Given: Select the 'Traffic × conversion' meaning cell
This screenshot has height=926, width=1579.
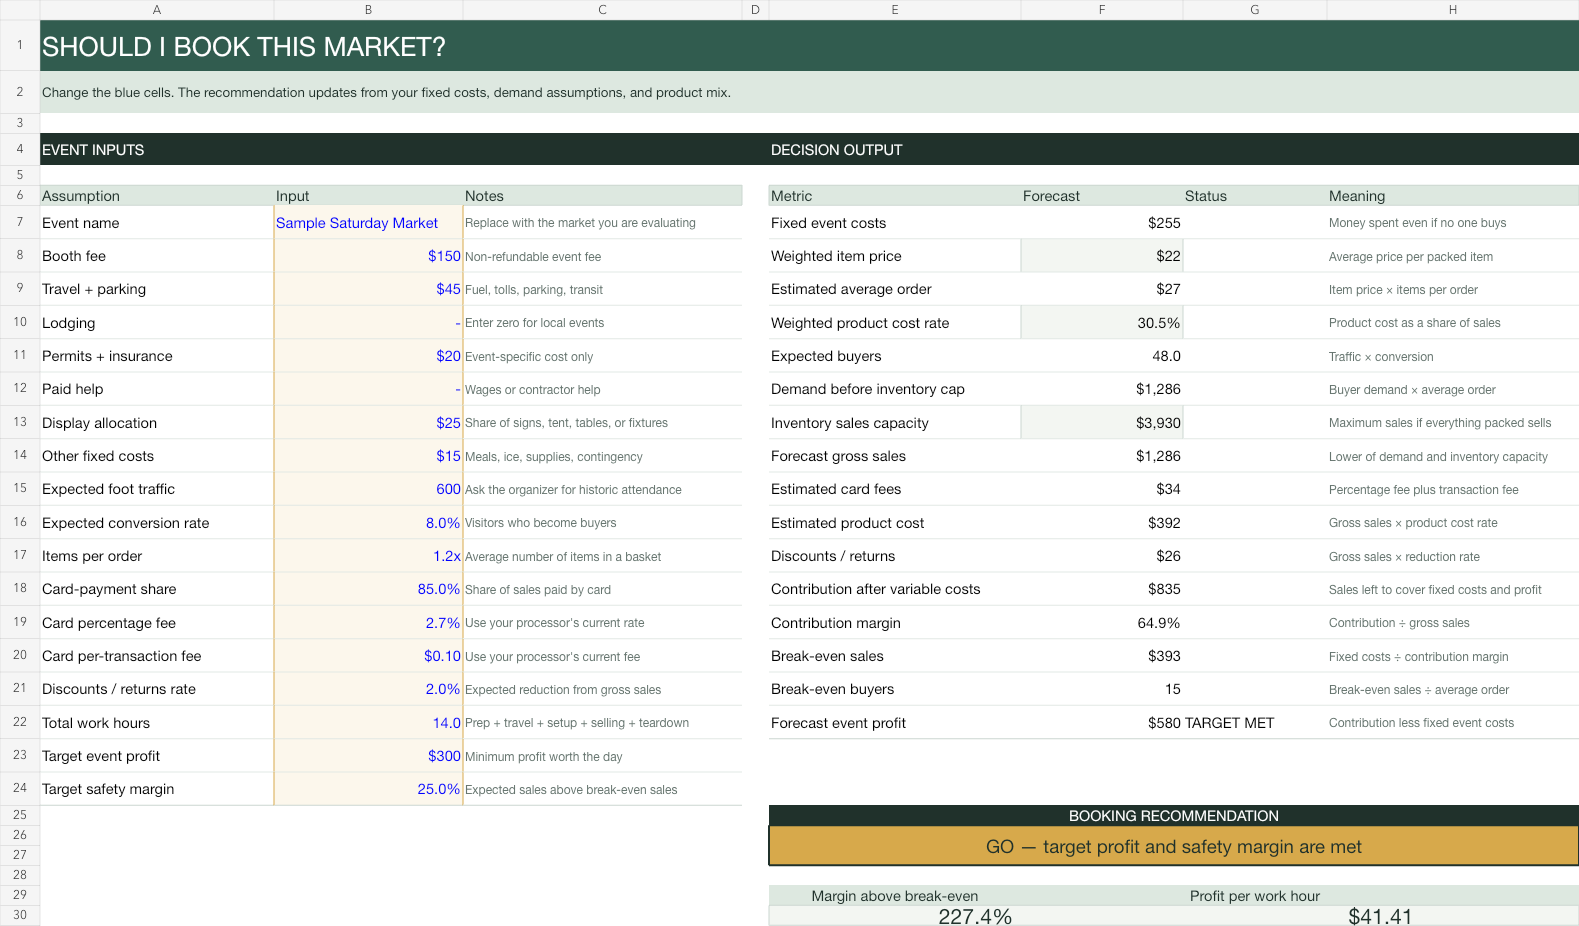Looking at the screenshot, I should [1453, 356].
